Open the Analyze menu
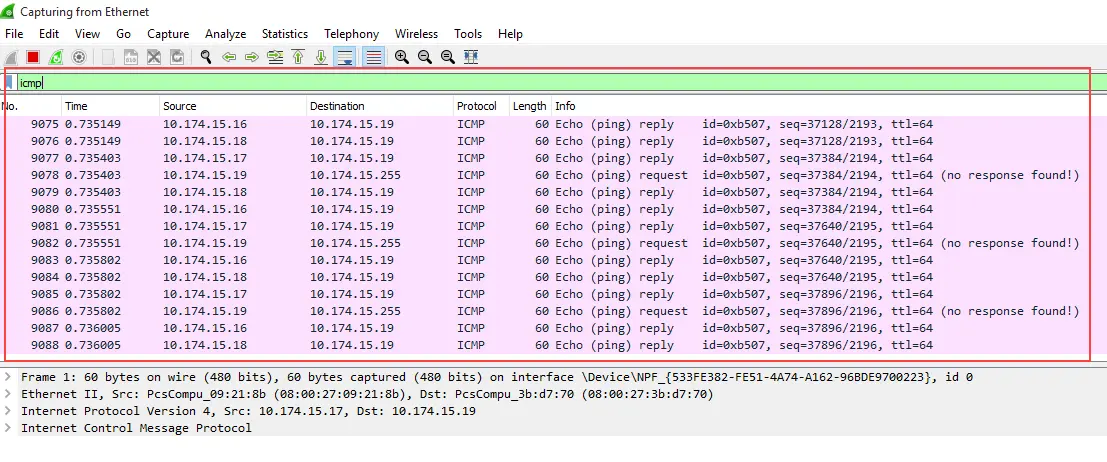 pos(226,34)
